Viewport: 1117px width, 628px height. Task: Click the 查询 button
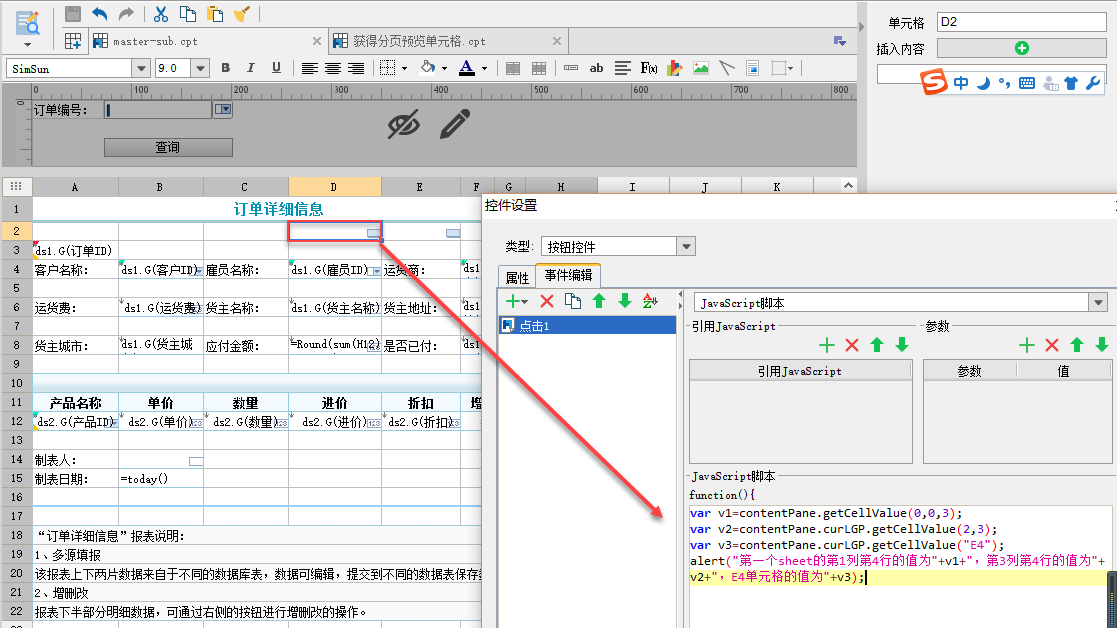(168, 147)
